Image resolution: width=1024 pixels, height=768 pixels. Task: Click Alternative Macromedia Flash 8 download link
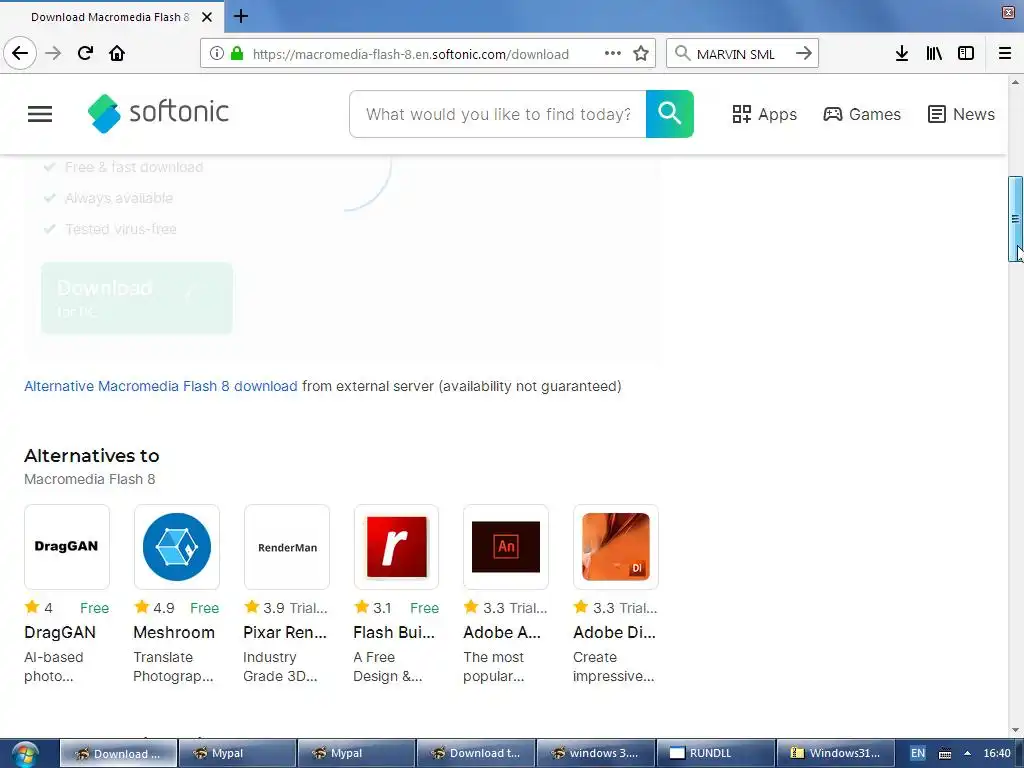(x=161, y=386)
